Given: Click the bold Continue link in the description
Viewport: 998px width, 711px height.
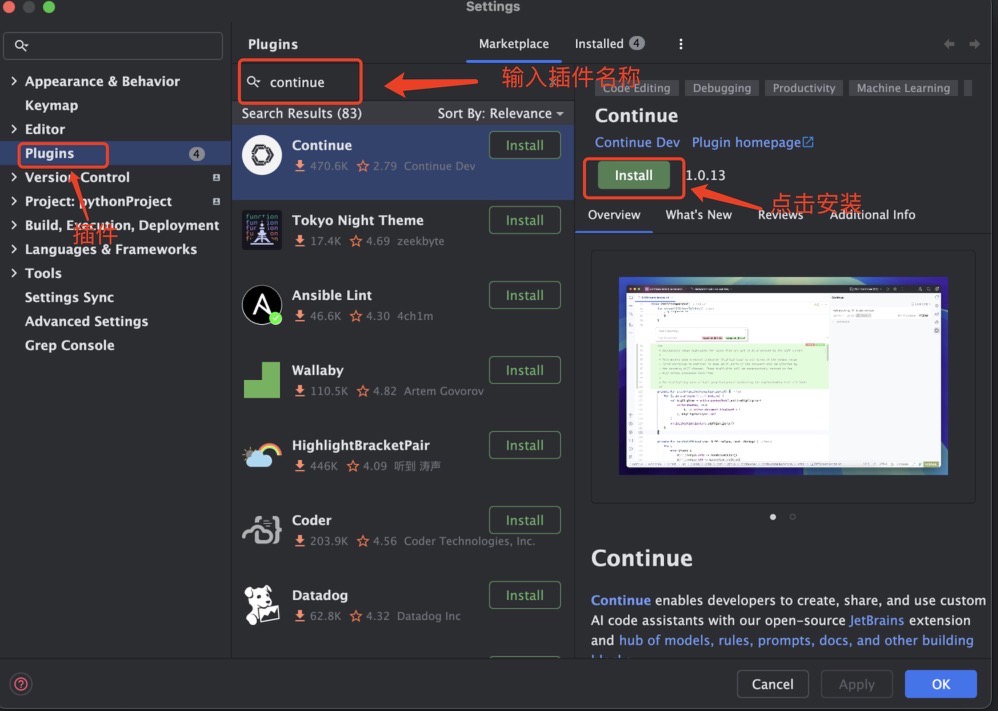Looking at the screenshot, I should point(621,600).
